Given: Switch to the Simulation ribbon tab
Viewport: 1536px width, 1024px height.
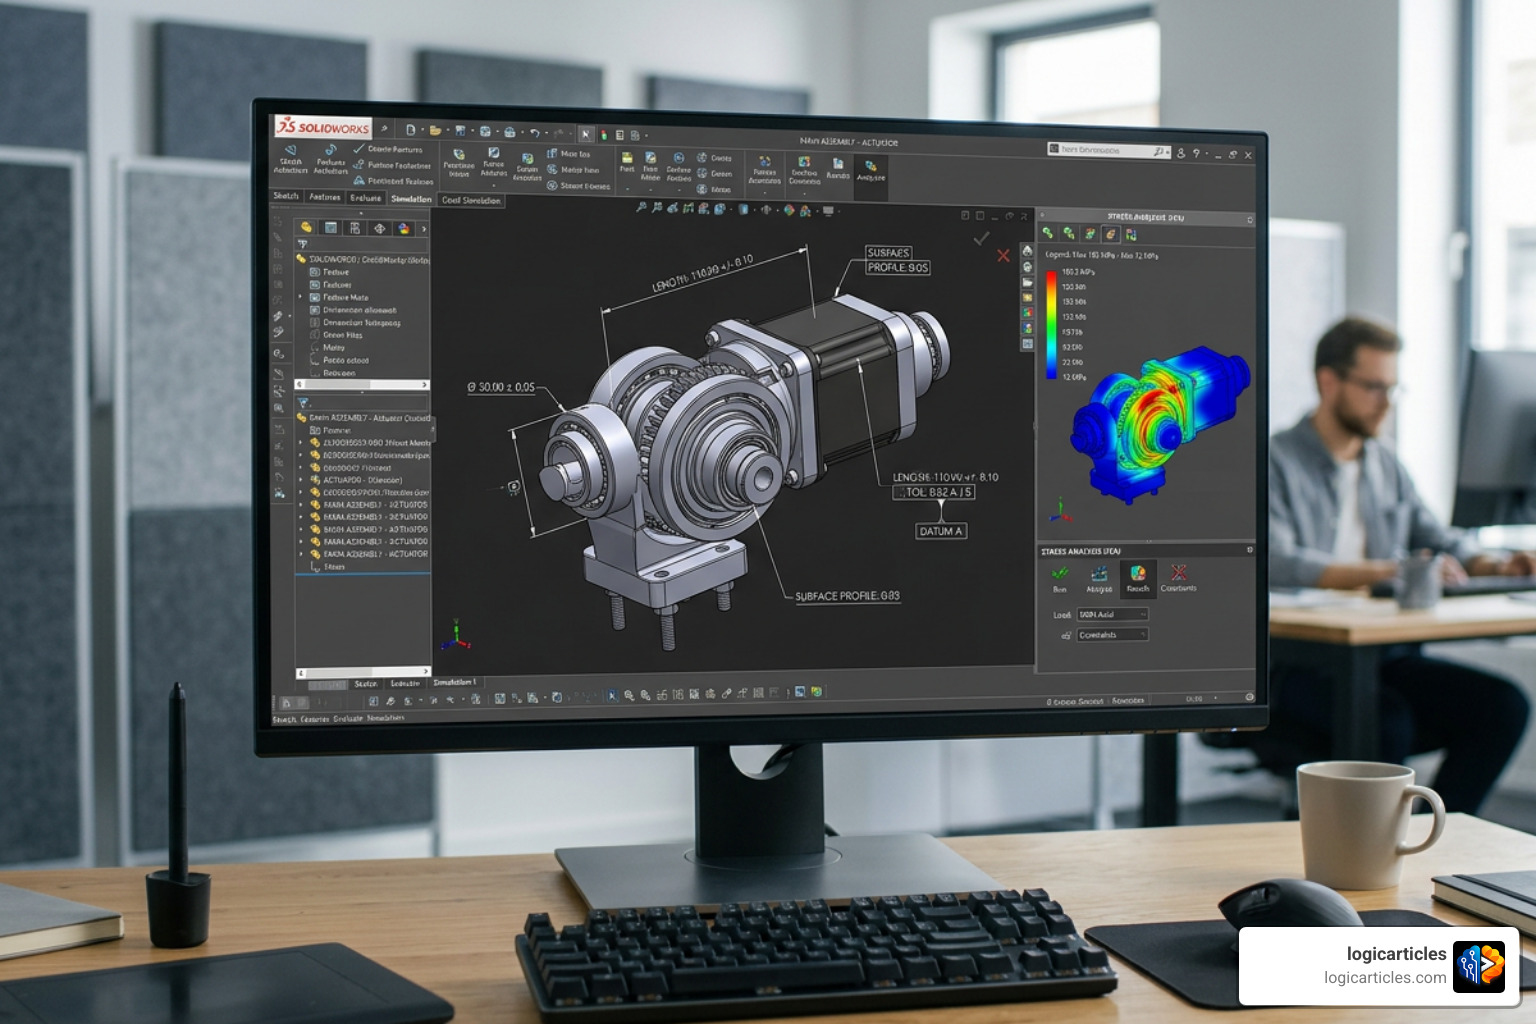Looking at the screenshot, I should click(x=411, y=199).
